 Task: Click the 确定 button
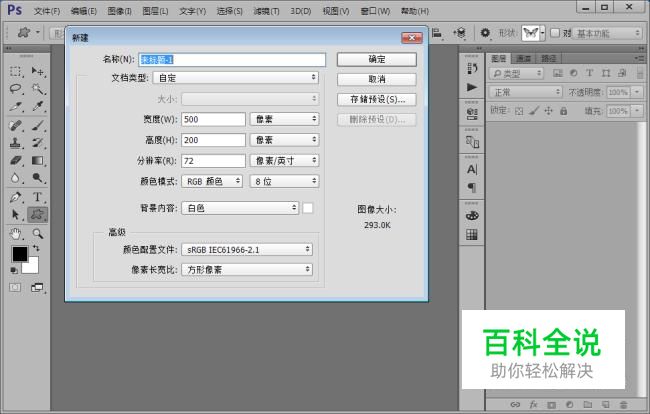click(x=377, y=59)
